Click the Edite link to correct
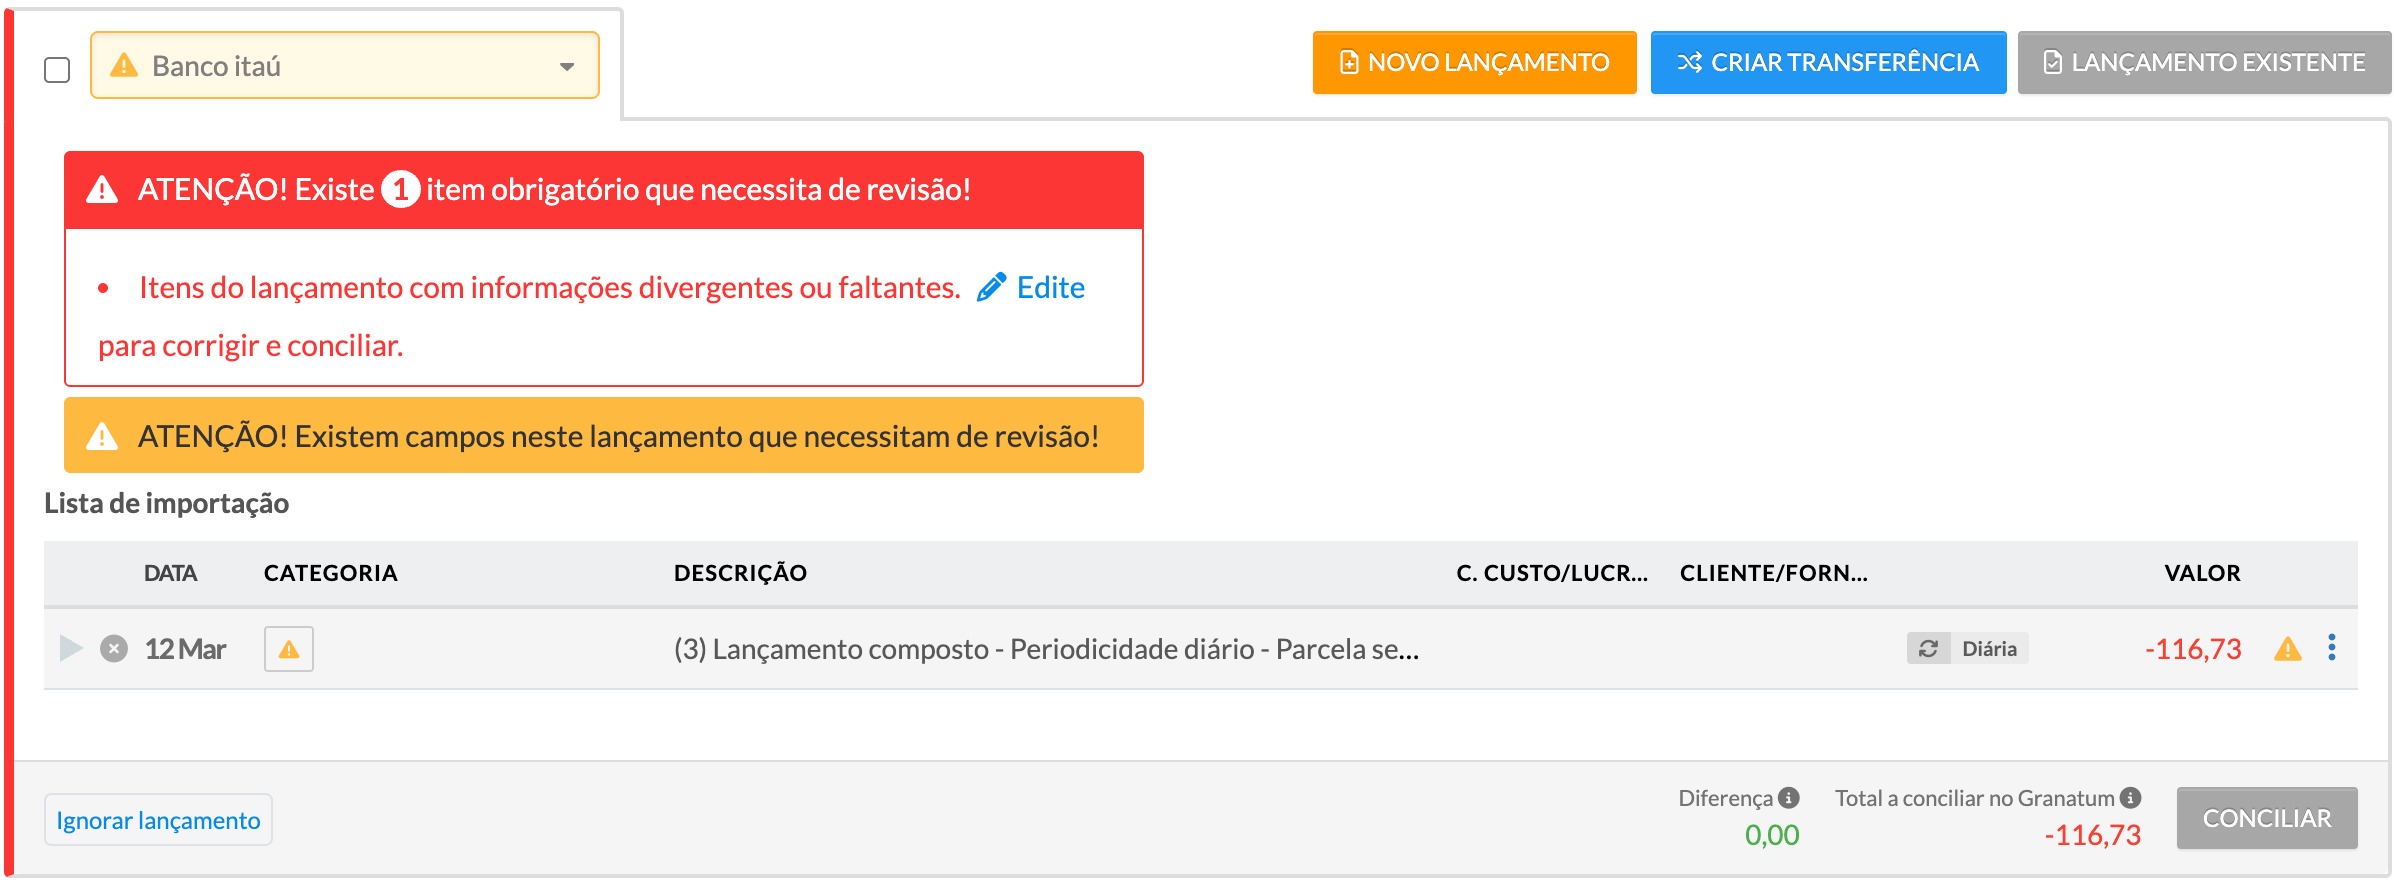This screenshot has height=886, width=2394. coord(1050,288)
